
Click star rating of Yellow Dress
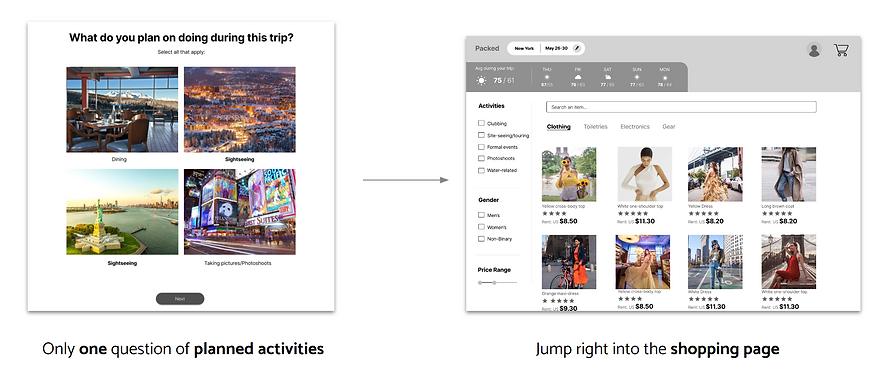click(x=703, y=213)
